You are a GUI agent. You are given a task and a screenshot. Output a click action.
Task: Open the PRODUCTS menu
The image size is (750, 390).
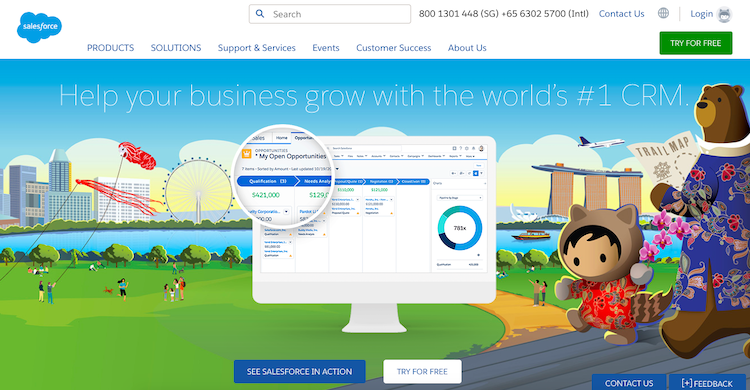click(x=110, y=48)
